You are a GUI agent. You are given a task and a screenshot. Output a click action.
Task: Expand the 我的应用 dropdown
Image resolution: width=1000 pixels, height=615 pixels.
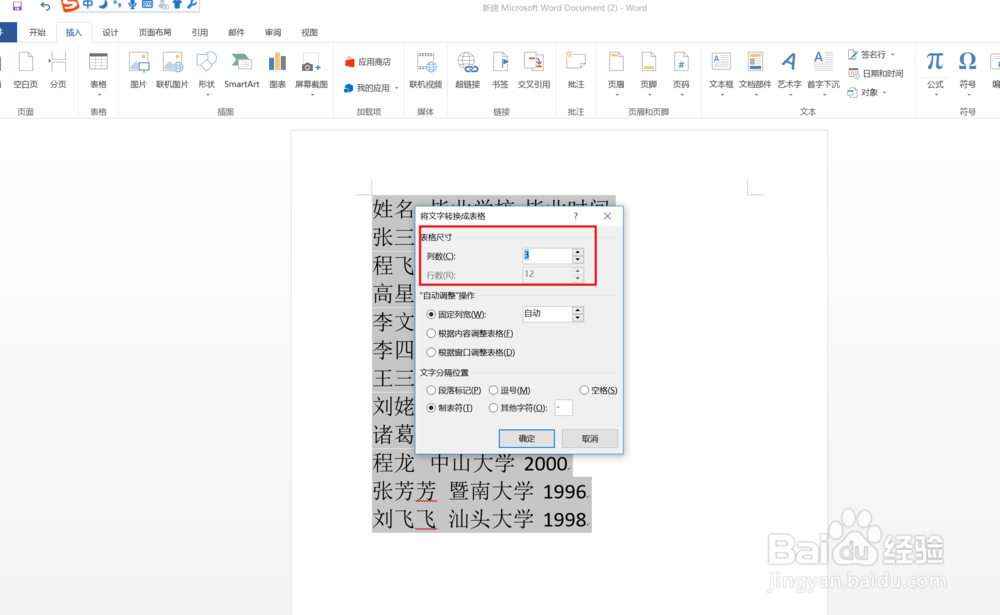coord(396,88)
